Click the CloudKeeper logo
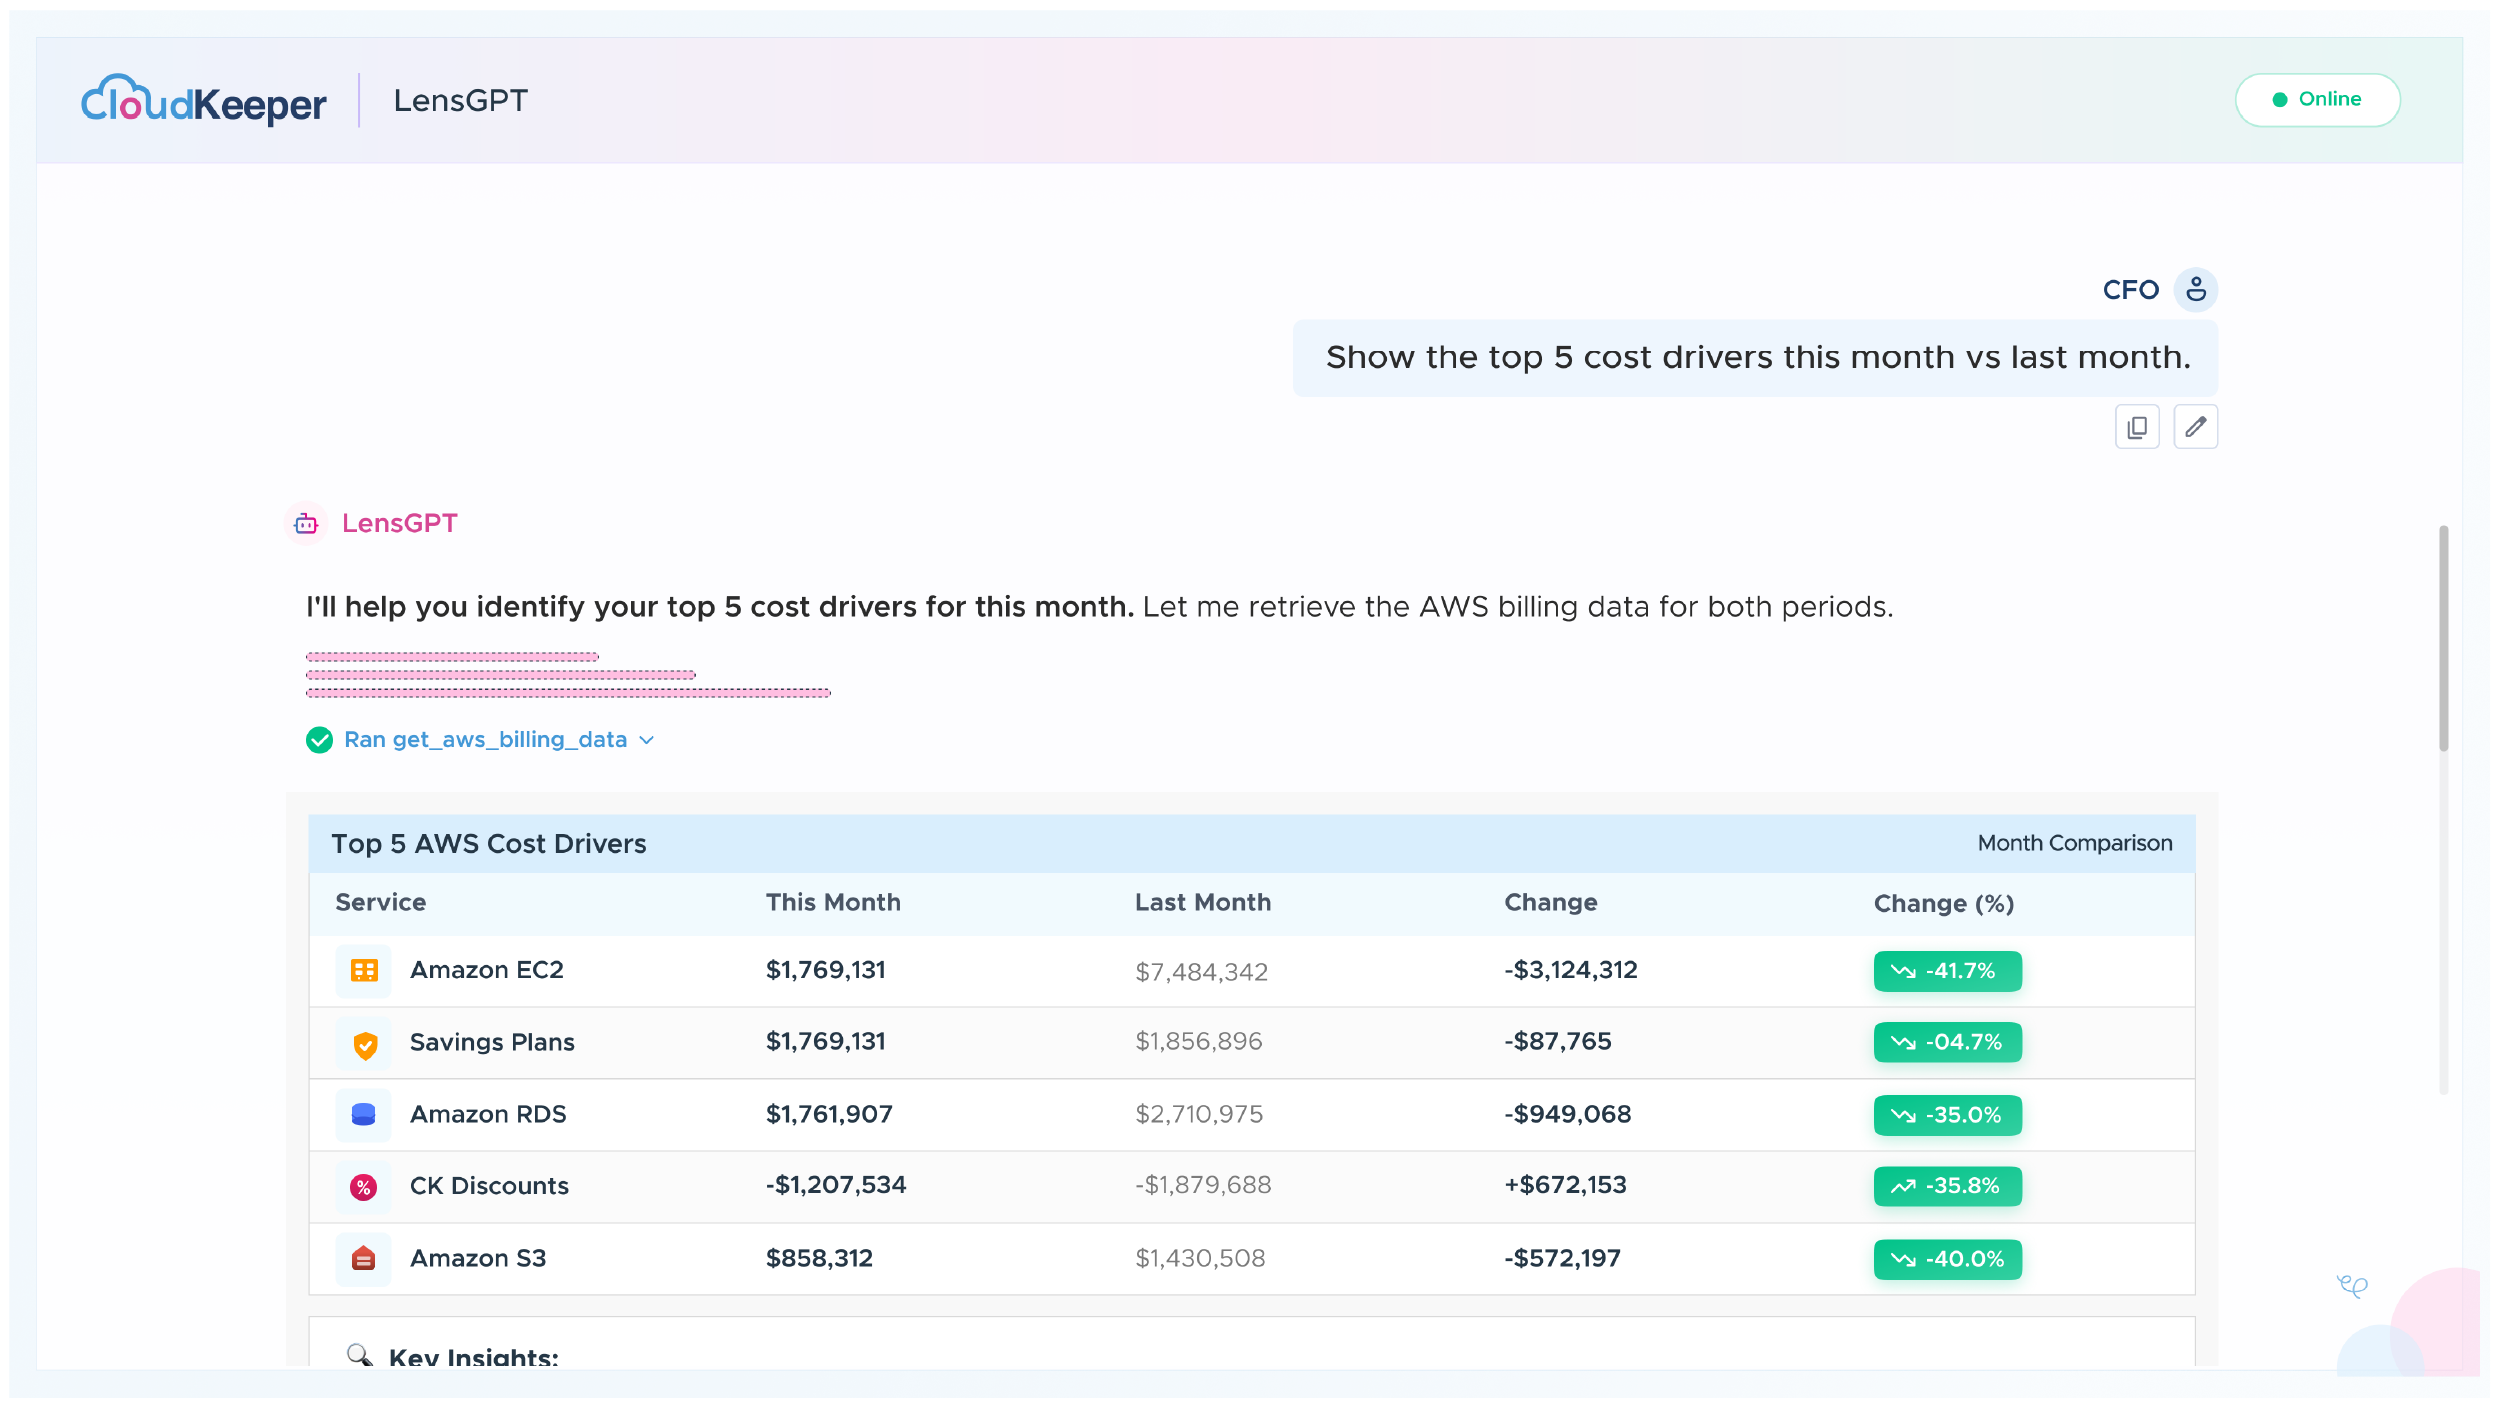The height and width of the screenshot is (1409, 2500). tap(204, 100)
